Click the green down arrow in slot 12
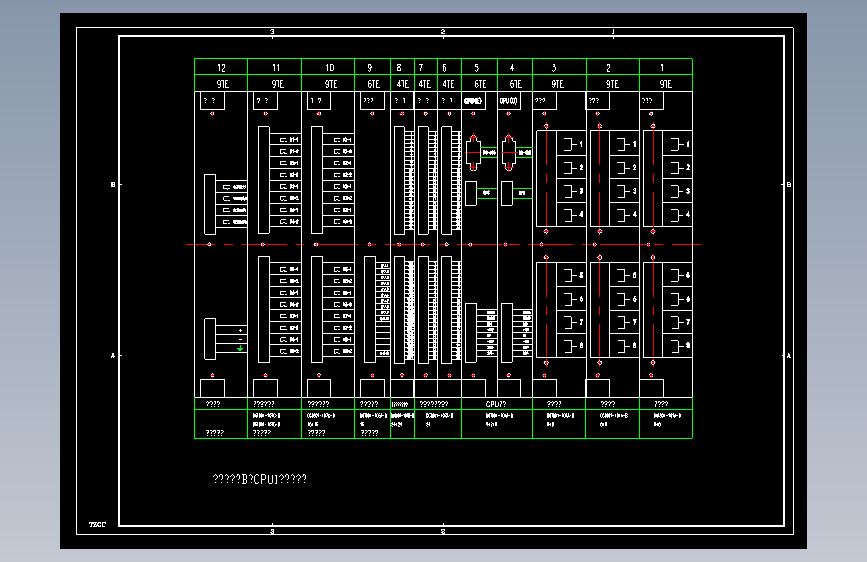This screenshot has height=562, width=867. (240, 348)
